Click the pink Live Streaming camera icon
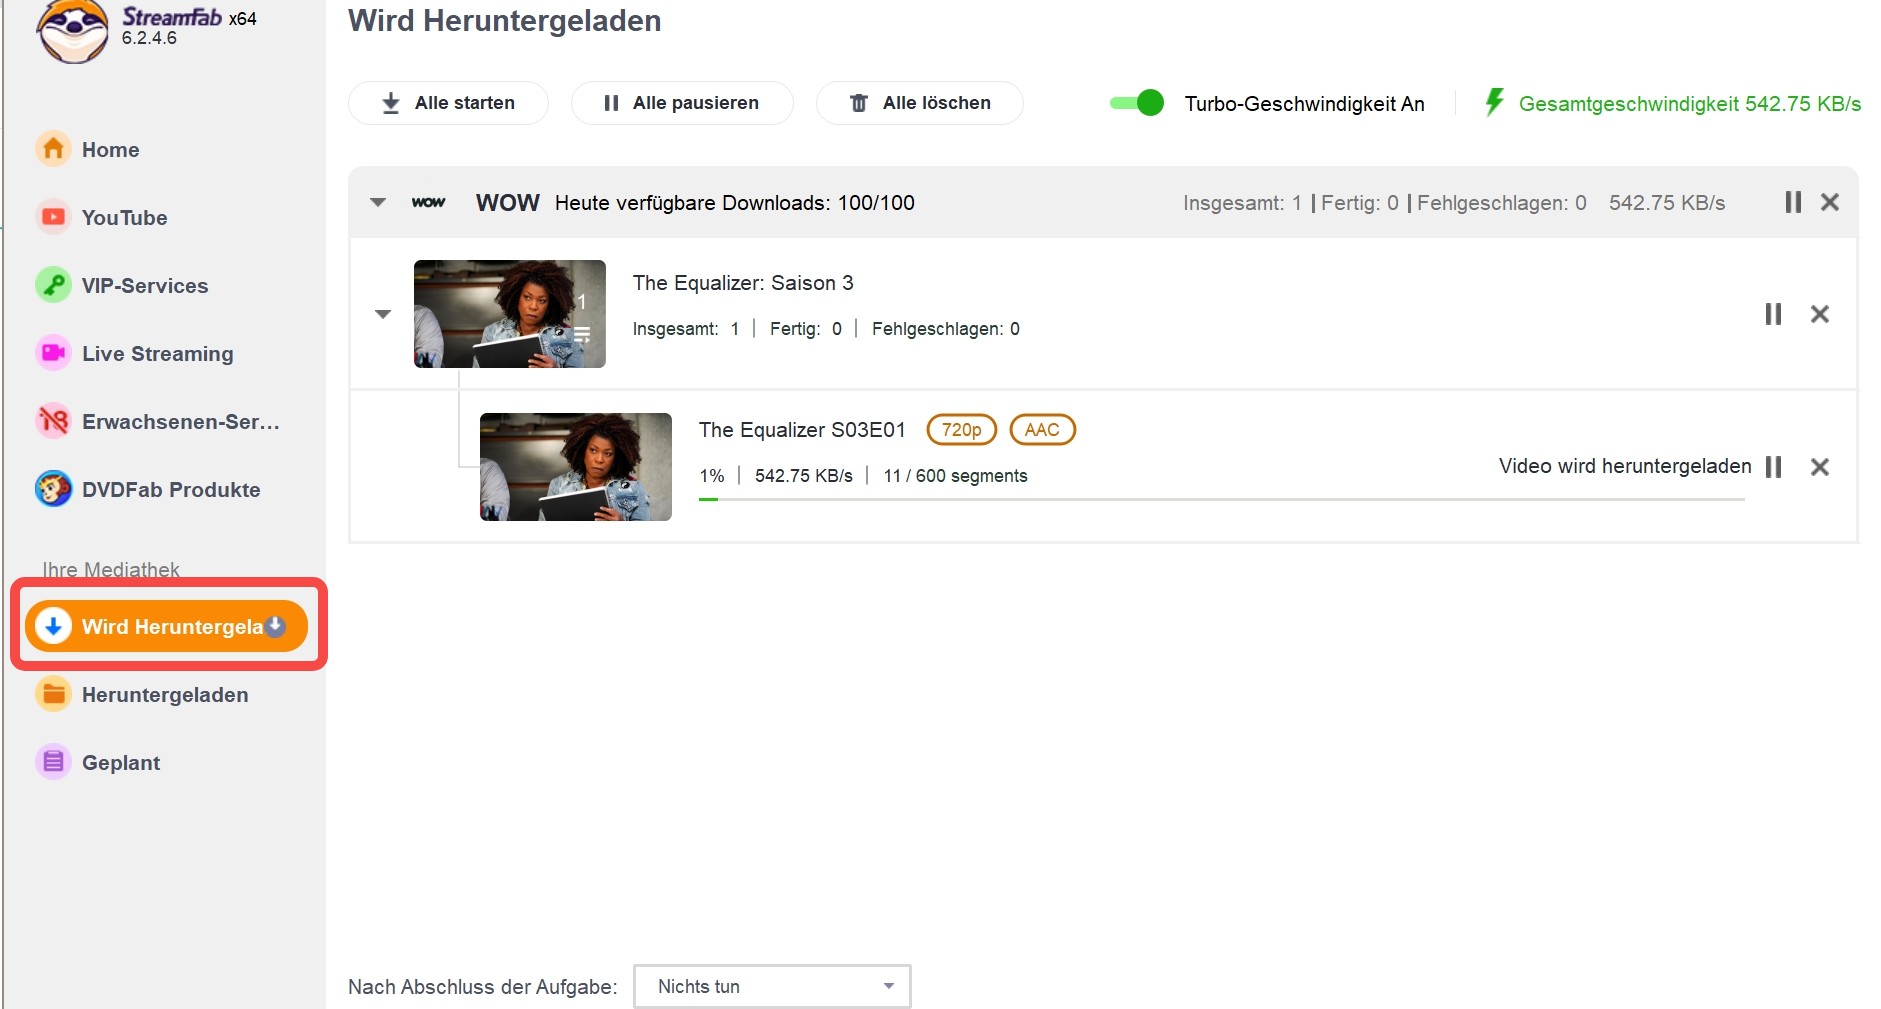The width and height of the screenshot is (1881, 1009). 54,353
